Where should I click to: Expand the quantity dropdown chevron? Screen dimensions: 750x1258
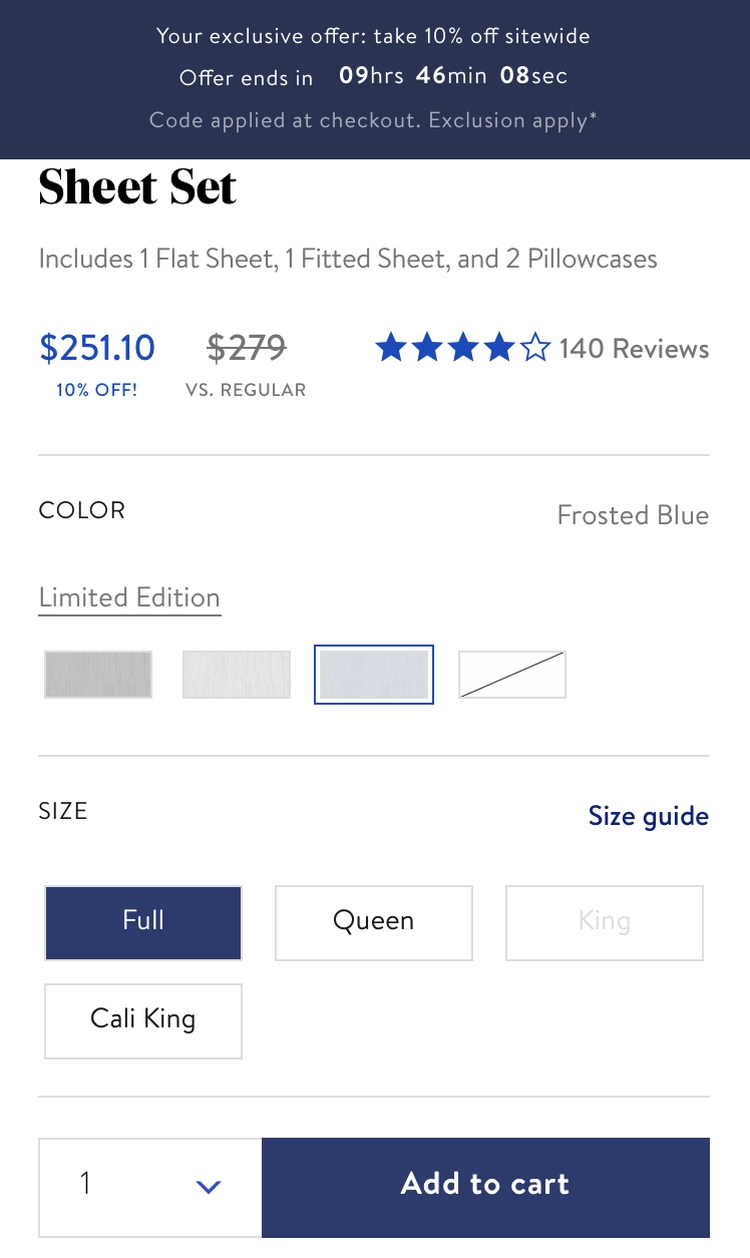click(x=208, y=1187)
